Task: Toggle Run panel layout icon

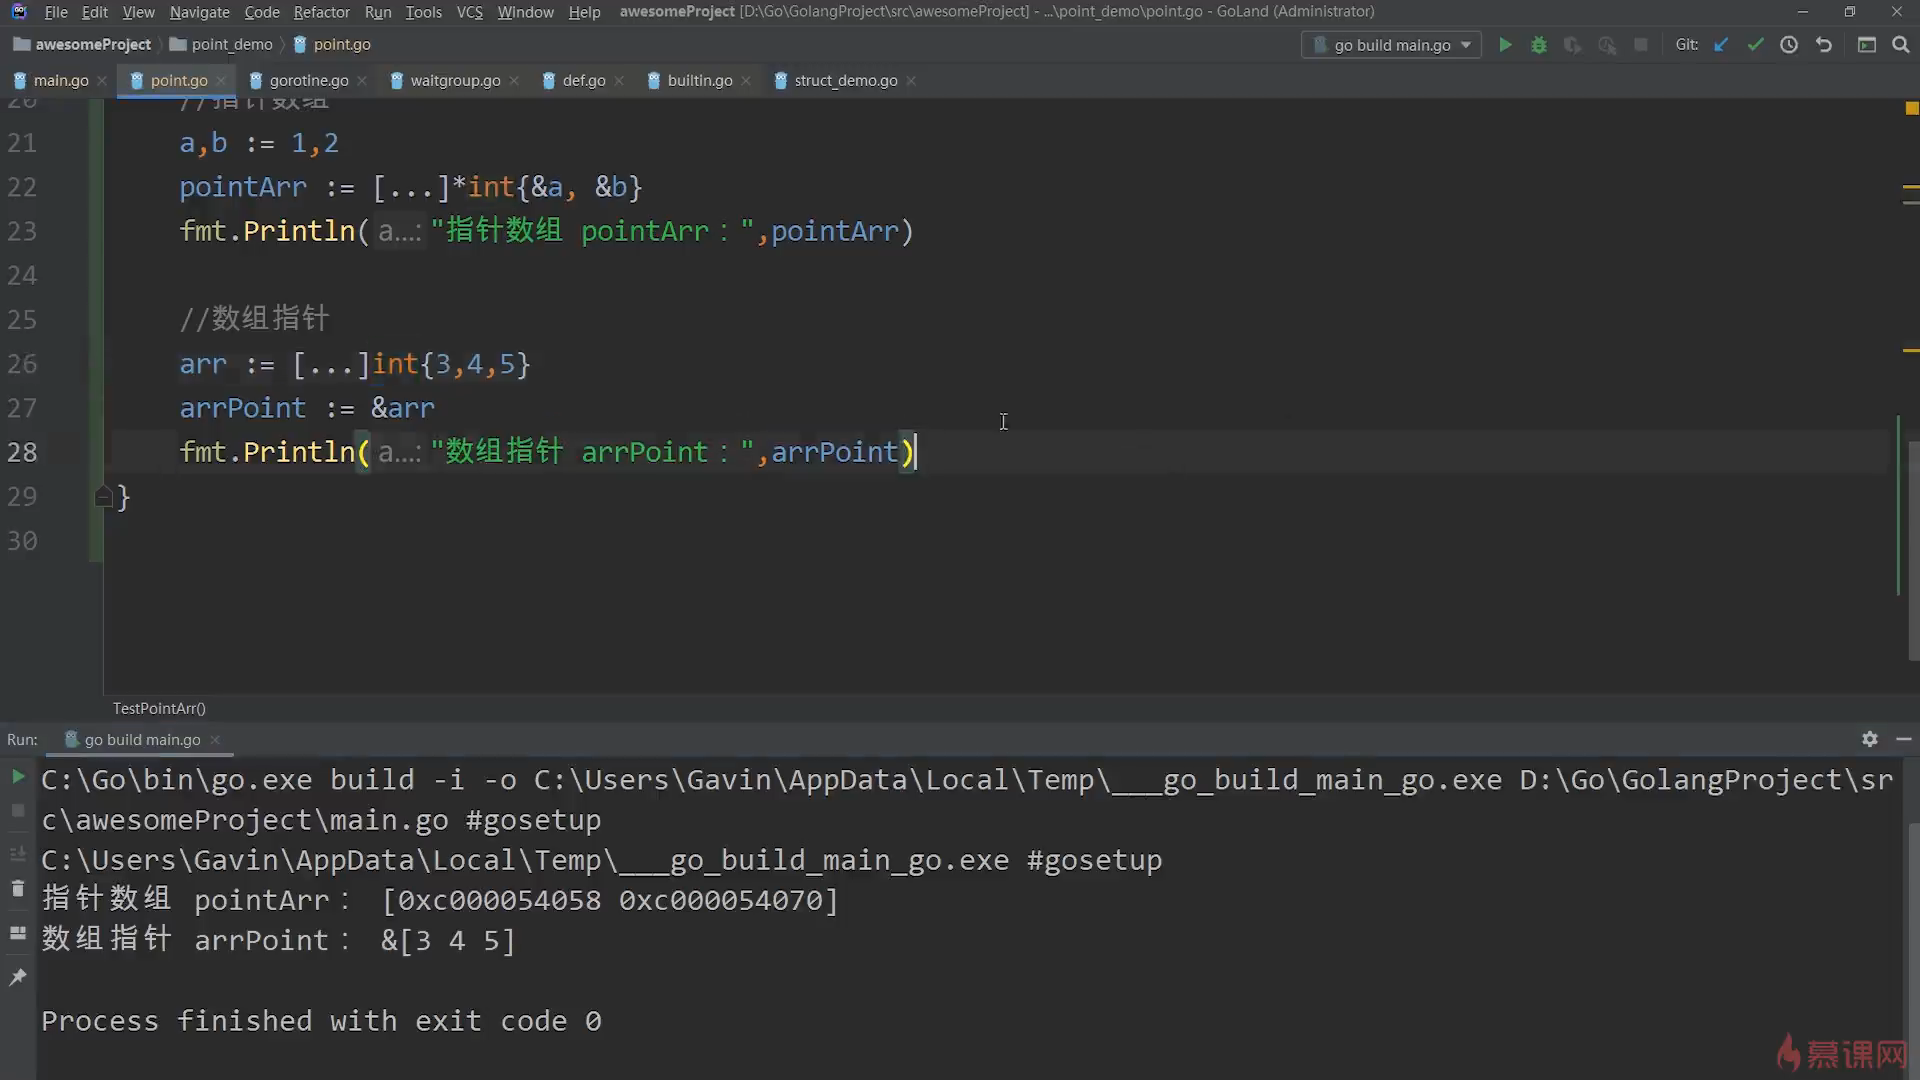Action: coord(17,933)
